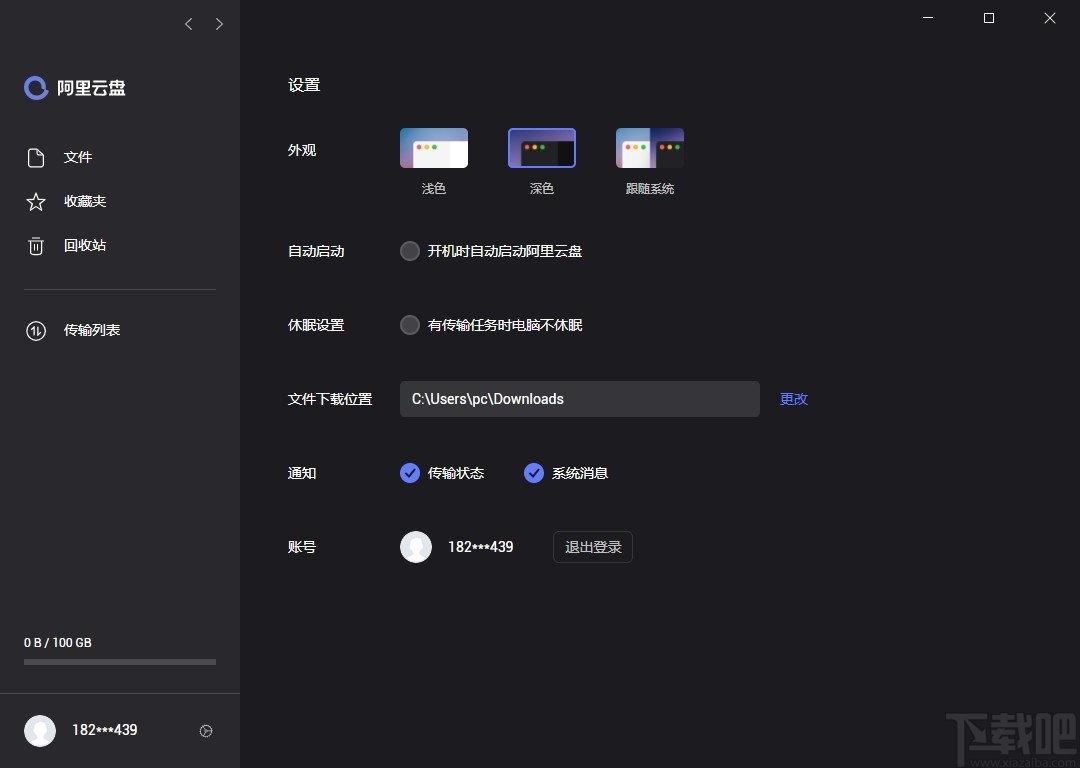Select the 浅色 light theme thumbnail

[x=434, y=148]
